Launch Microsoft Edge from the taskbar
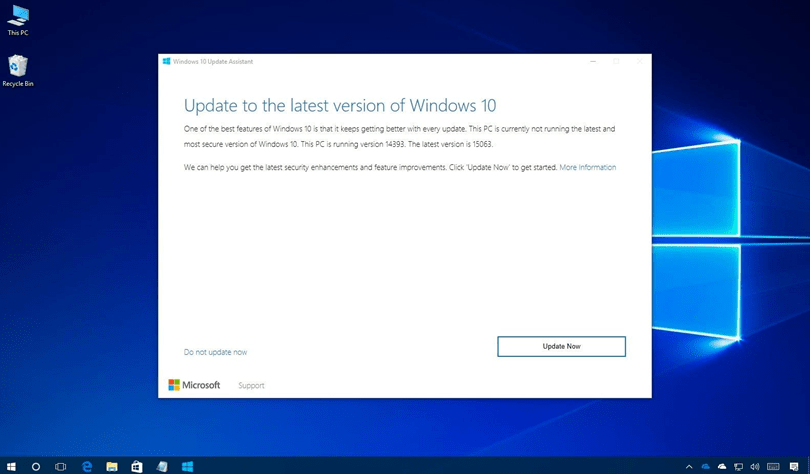This screenshot has height=474, width=810. coord(87,466)
